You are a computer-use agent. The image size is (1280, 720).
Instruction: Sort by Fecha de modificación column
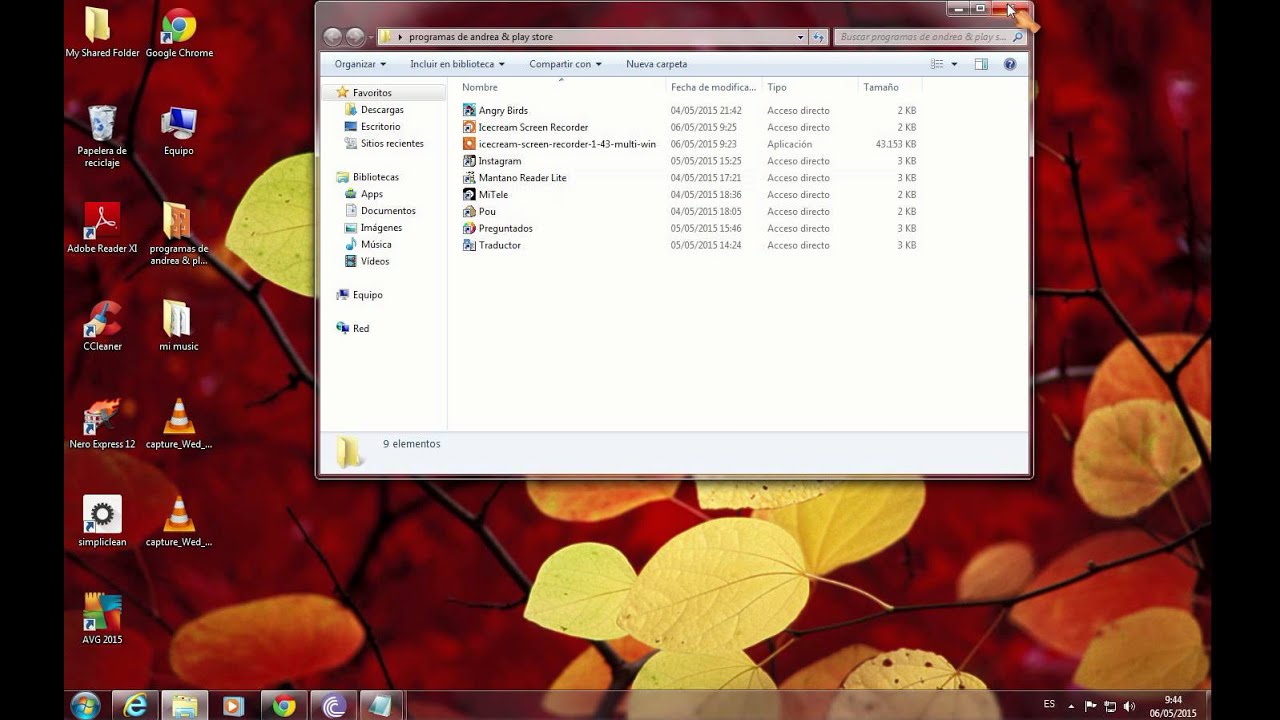coord(714,87)
